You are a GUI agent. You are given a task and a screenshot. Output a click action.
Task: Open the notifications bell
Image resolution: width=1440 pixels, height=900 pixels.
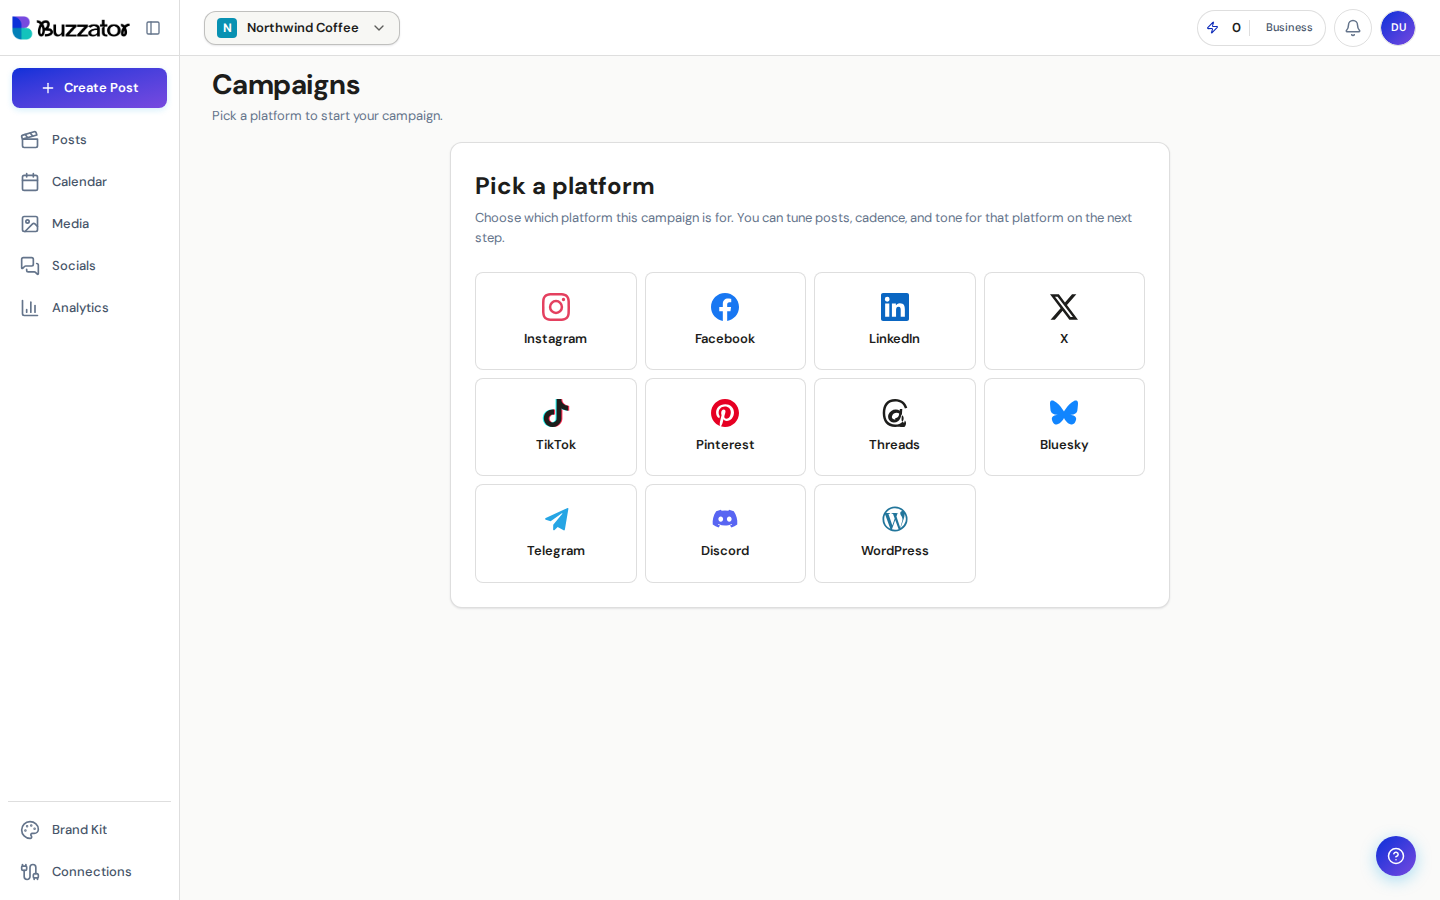(1352, 28)
